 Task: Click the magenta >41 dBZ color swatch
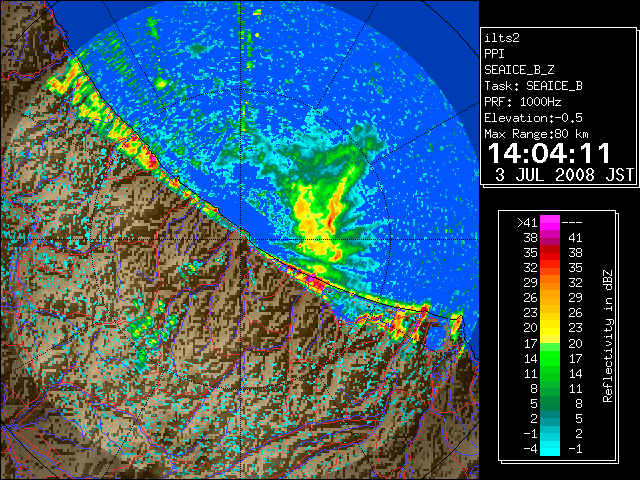pyautogui.click(x=549, y=222)
